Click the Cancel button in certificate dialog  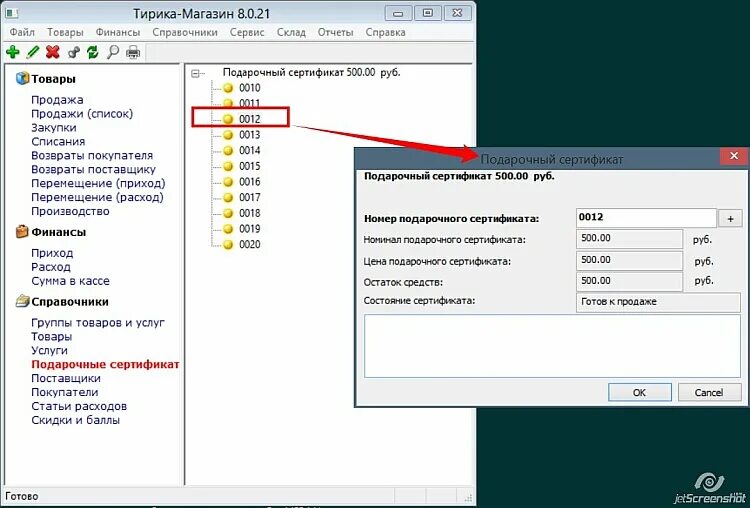point(709,392)
